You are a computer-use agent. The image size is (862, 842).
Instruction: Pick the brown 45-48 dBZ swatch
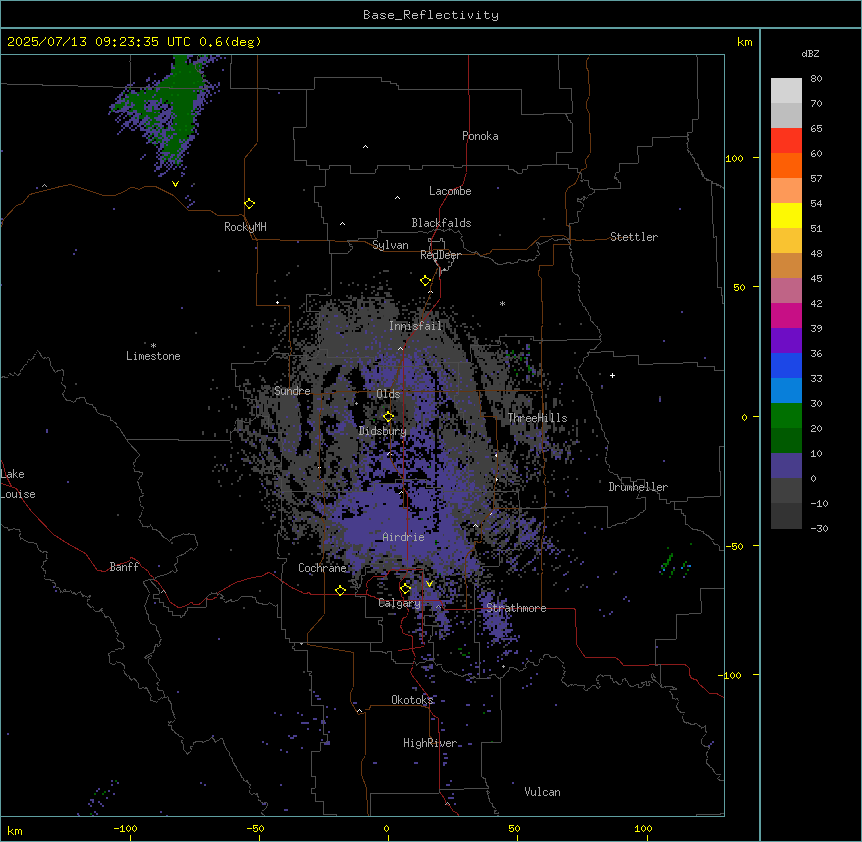pyautogui.click(x=786, y=265)
